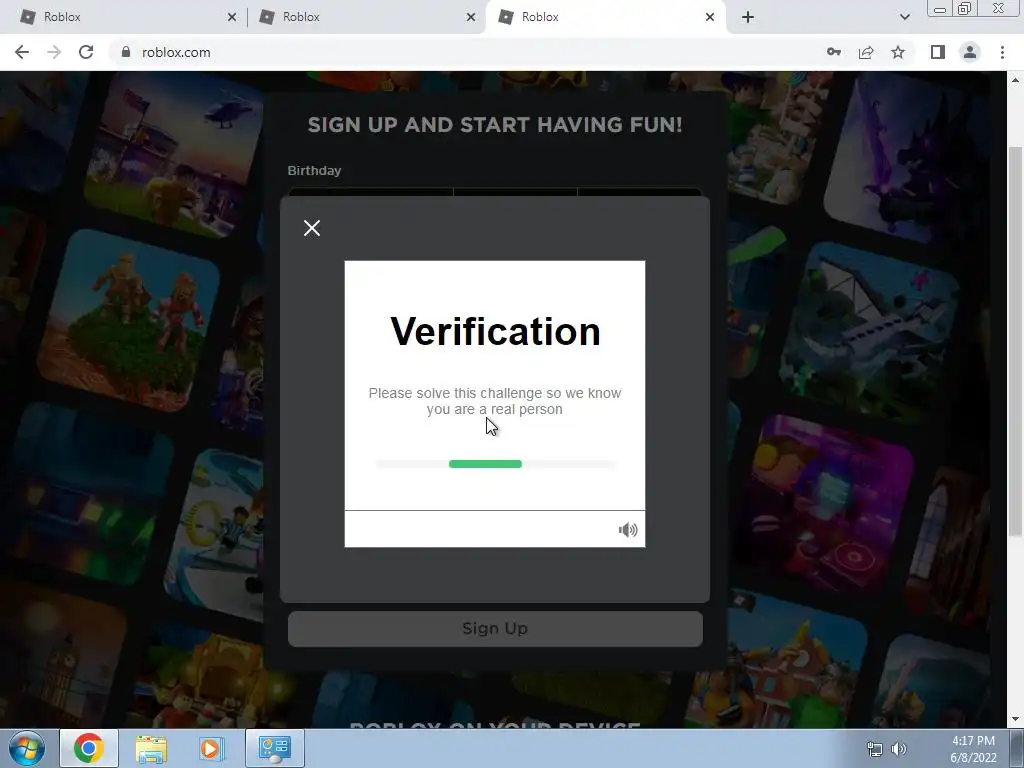Click the vertical scrollbar thumb
This screenshot has height=768, width=1024.
[1016, 340]
